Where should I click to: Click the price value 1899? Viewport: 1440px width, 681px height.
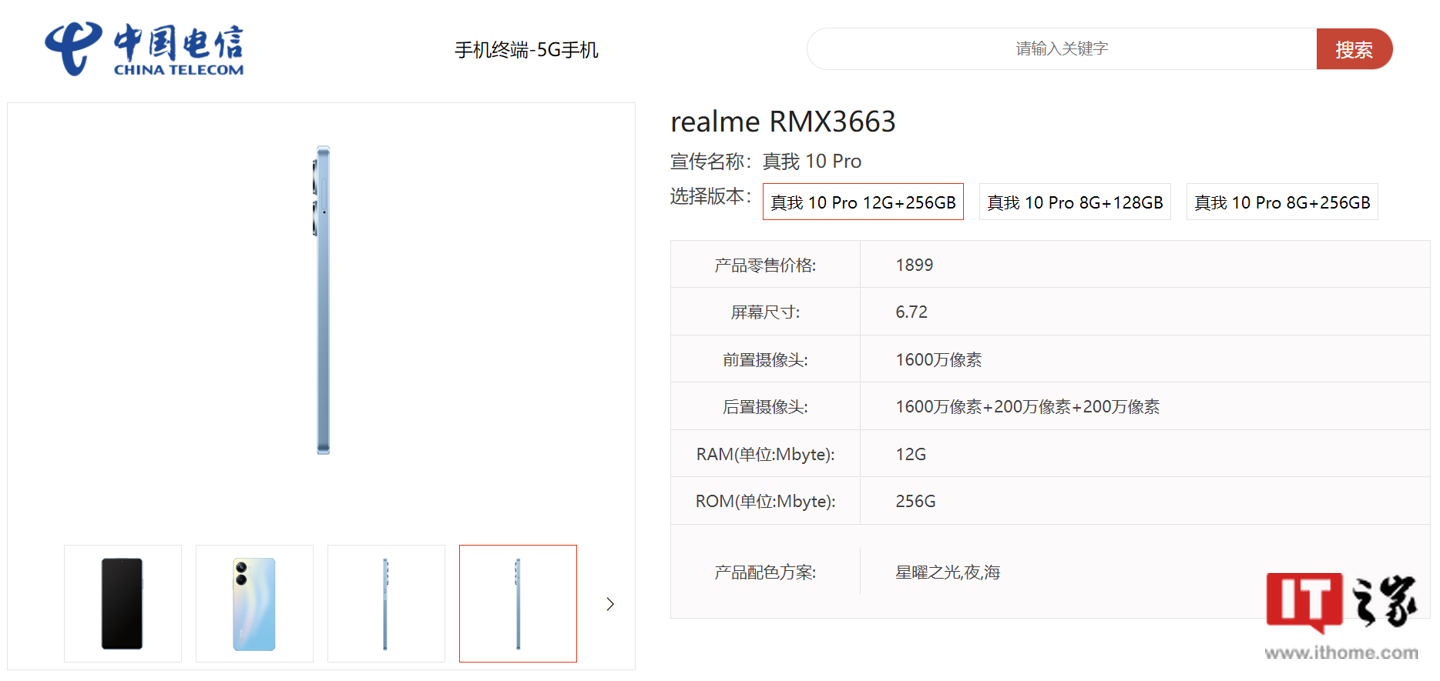point(914,265)
